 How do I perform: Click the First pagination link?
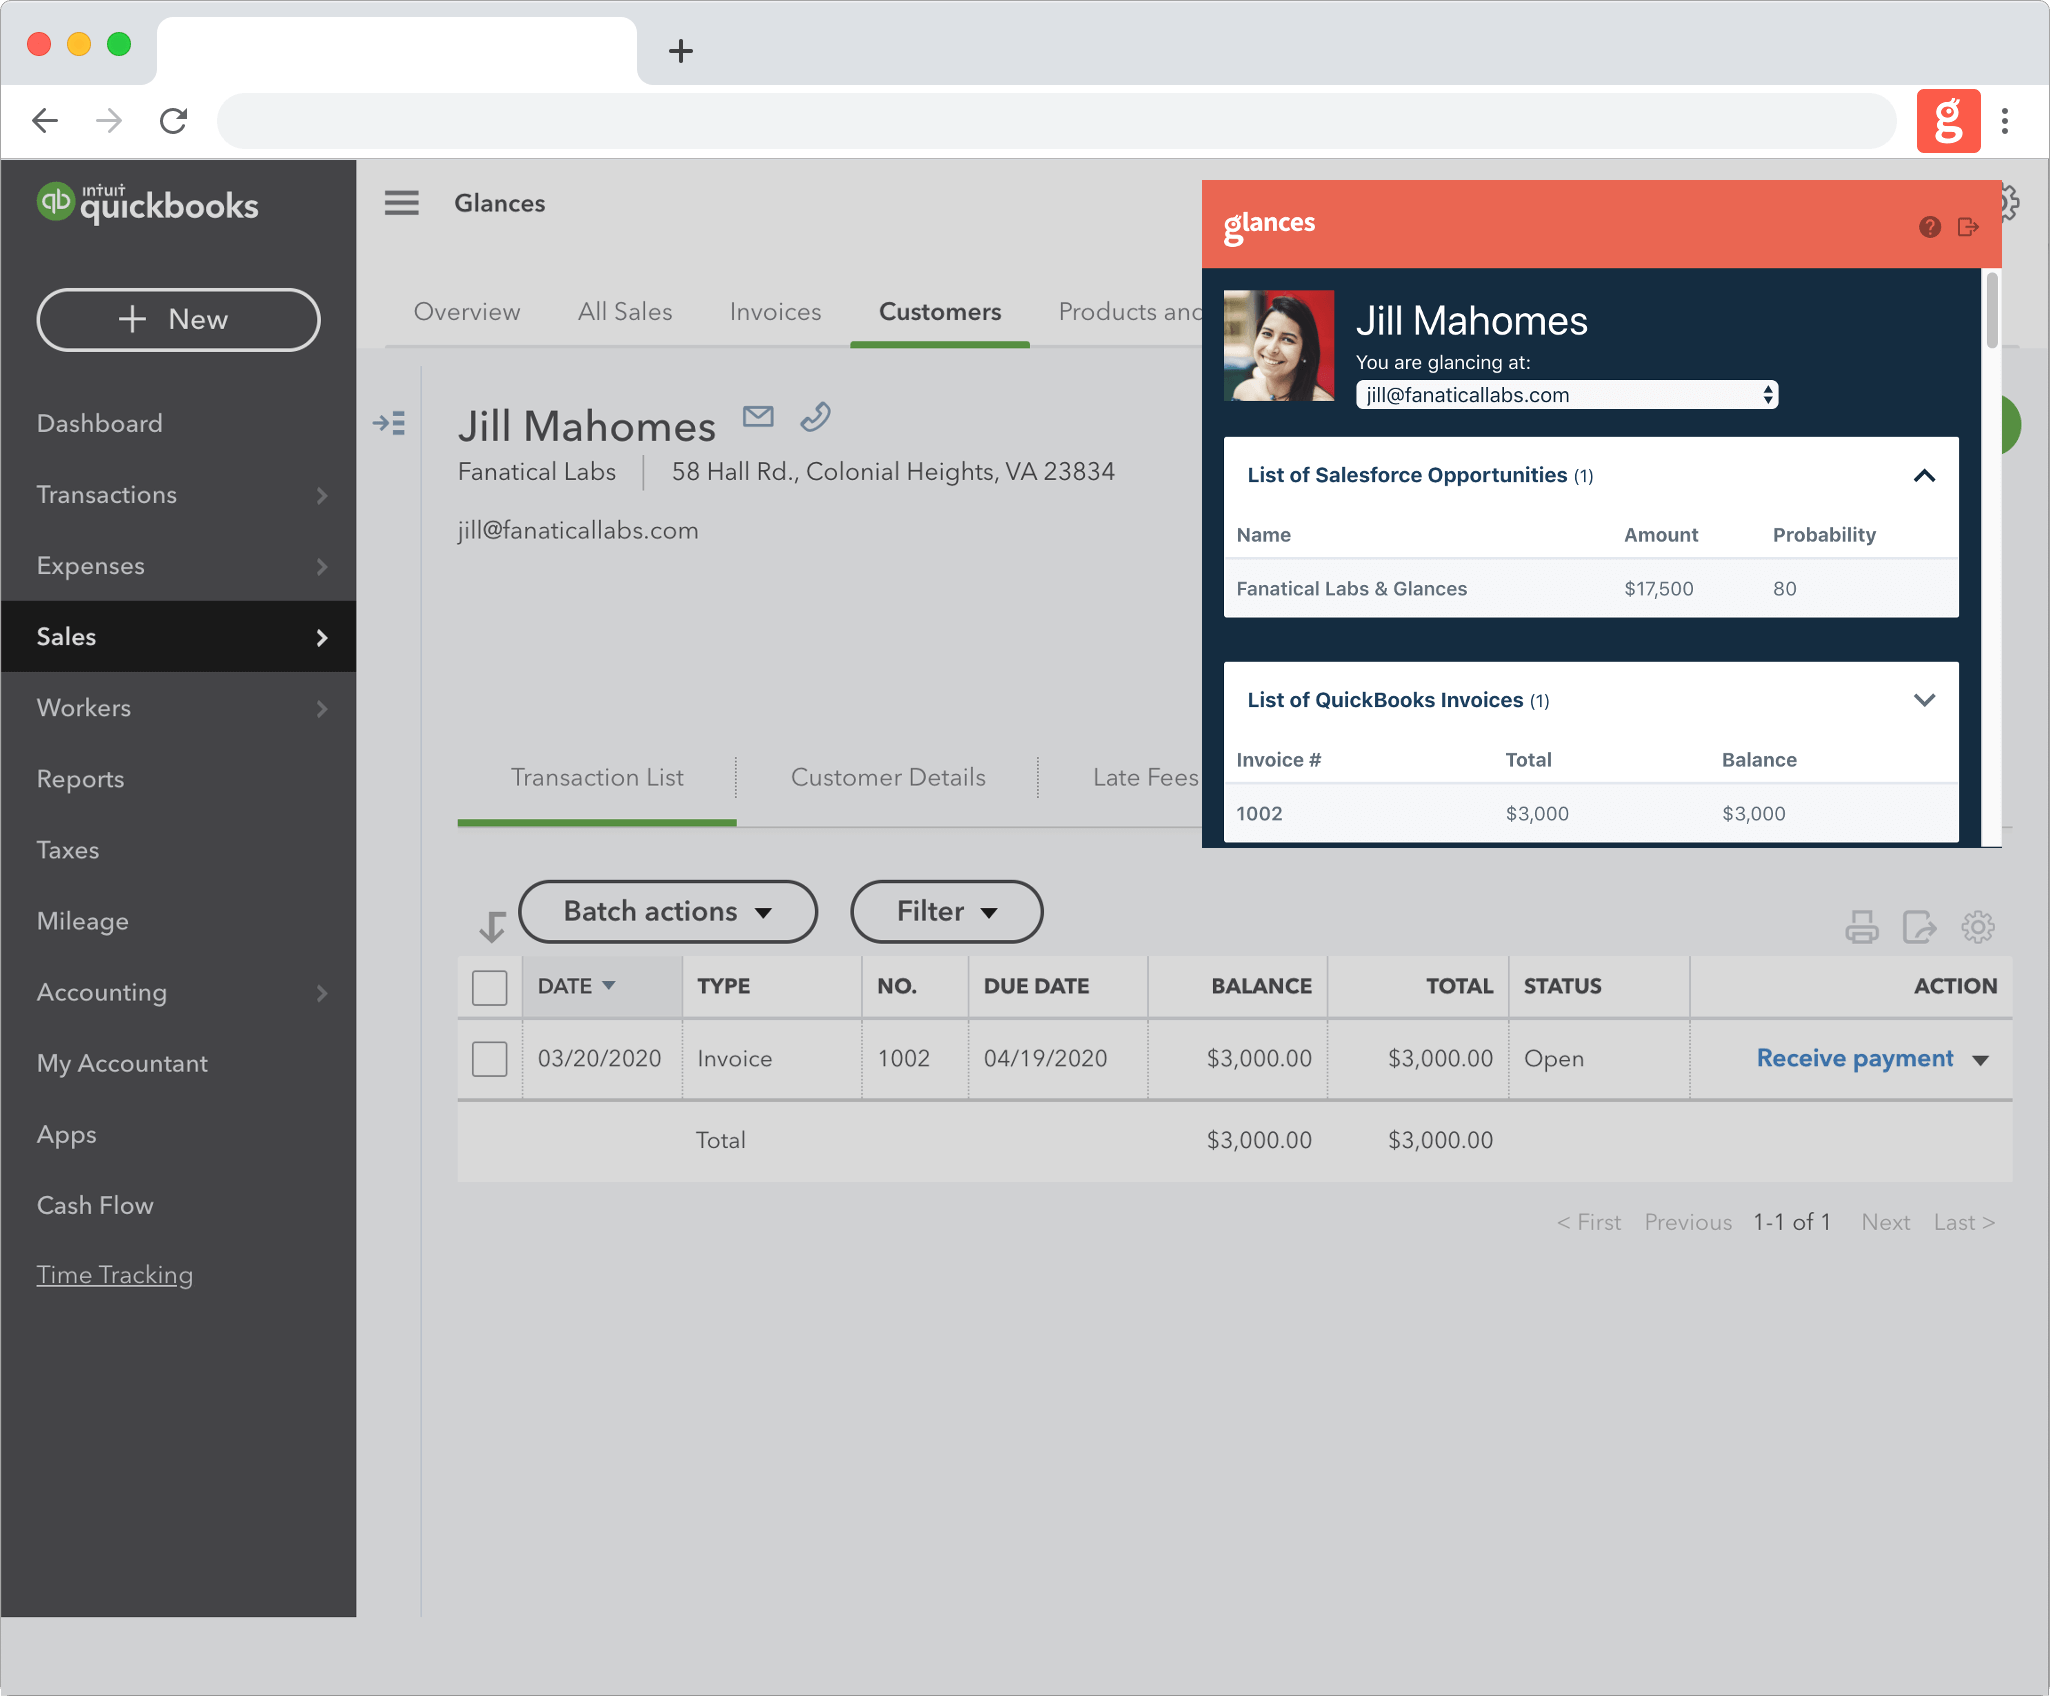tap(1589, 1222)
